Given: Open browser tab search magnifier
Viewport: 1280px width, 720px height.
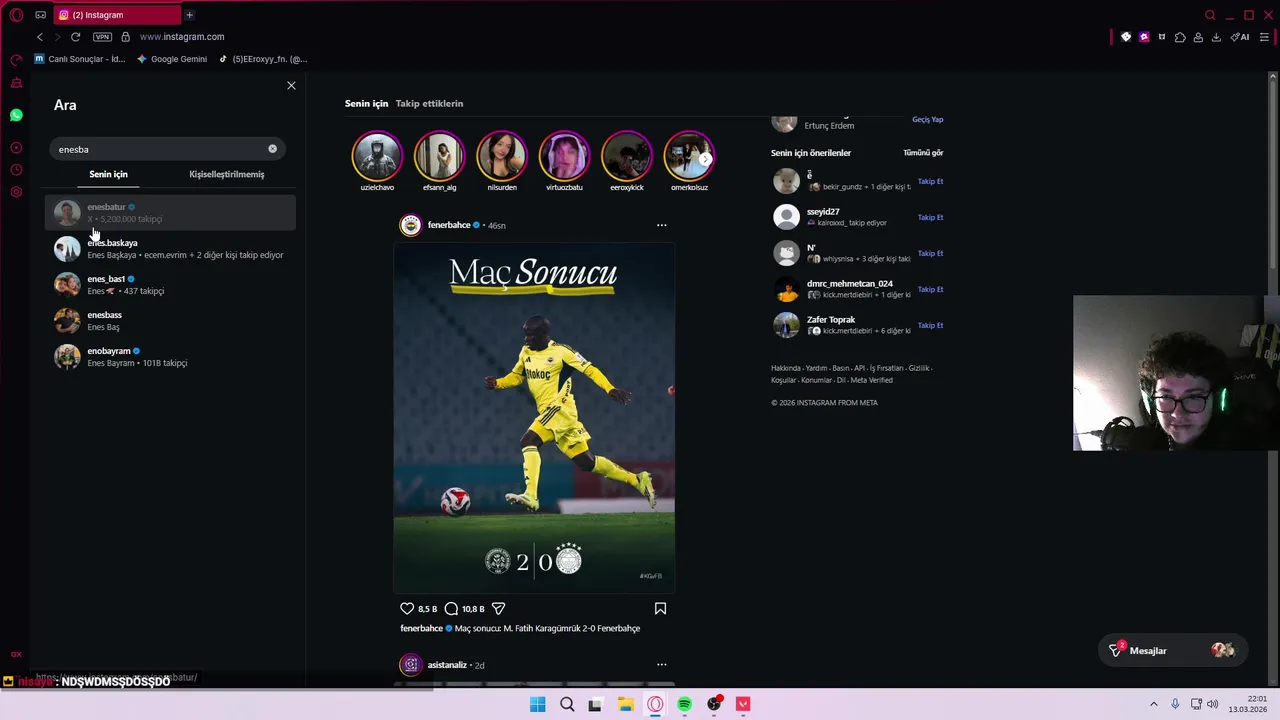Looking at the screenshot, I should click(1210, 15).
